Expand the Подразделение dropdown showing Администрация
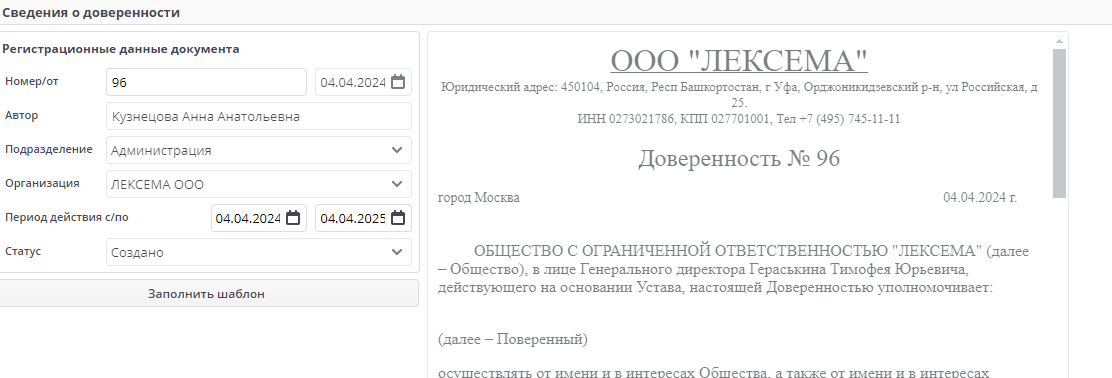 259,150
